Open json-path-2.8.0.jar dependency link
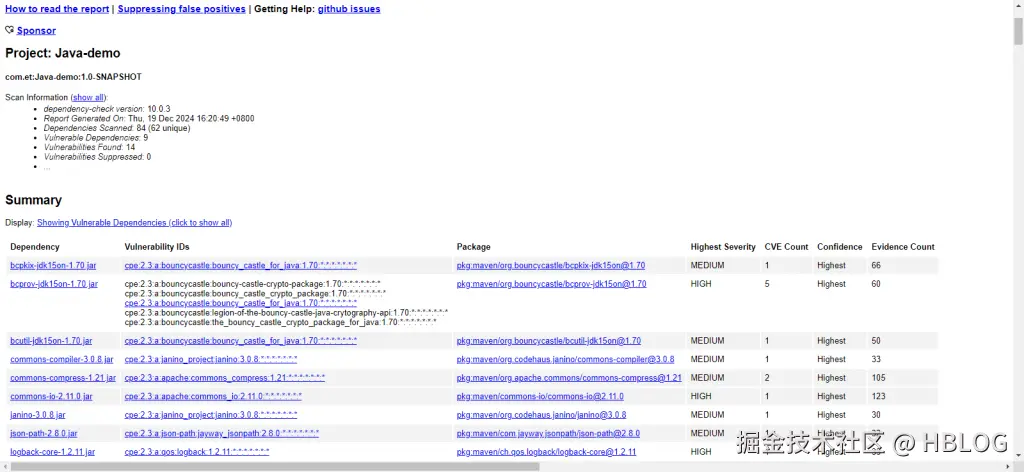The image size is (1024, 472). coord(44,433)
